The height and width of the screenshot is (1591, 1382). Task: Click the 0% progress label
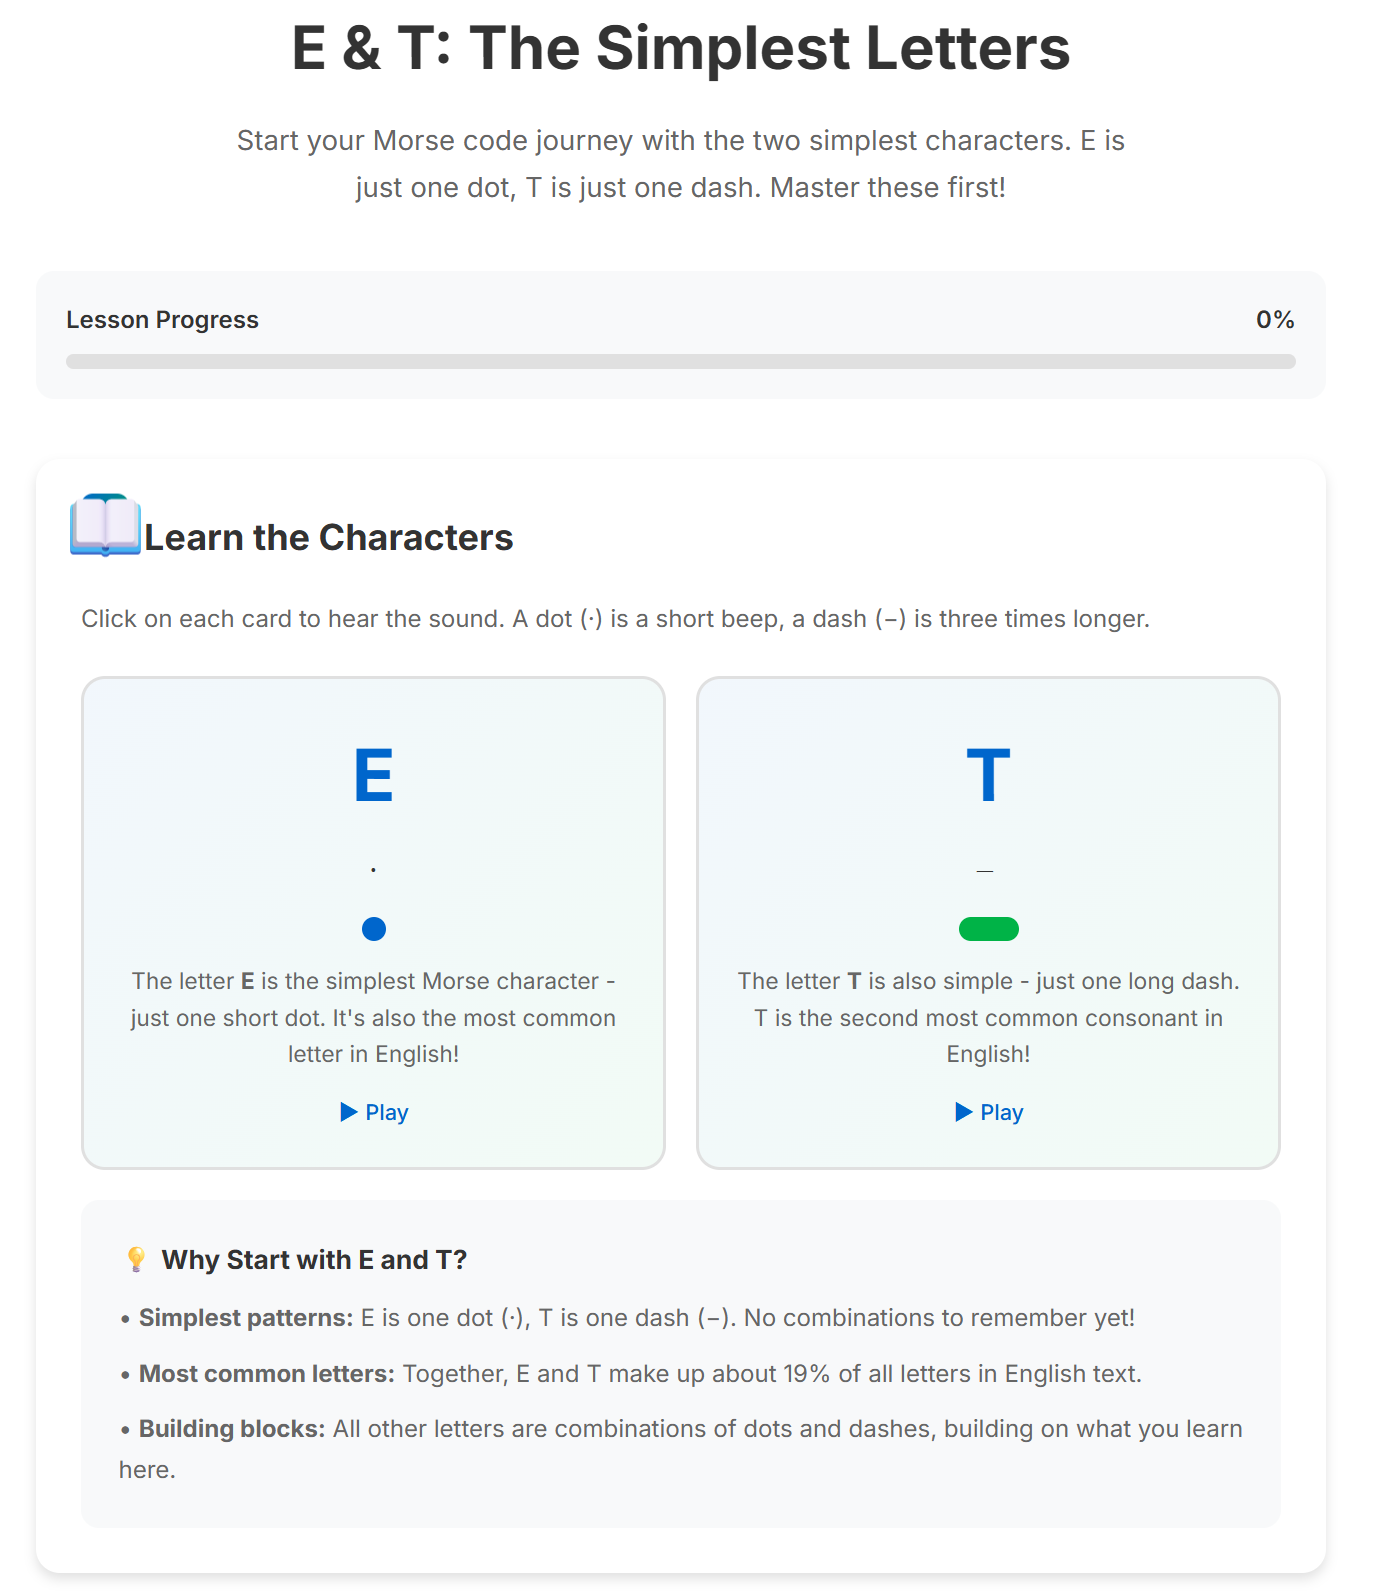(x=1274, y=319)
